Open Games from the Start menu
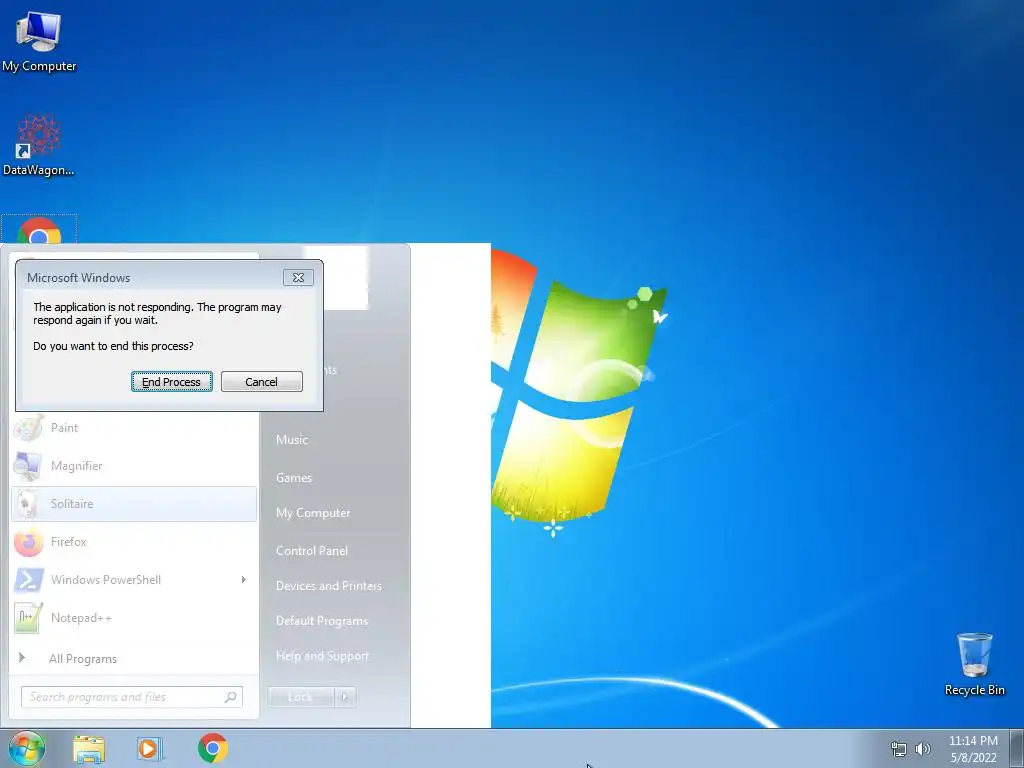Image resolution: width=1024 pixels, height=768 pixels. pyautogui.click(x=294, y=478)
